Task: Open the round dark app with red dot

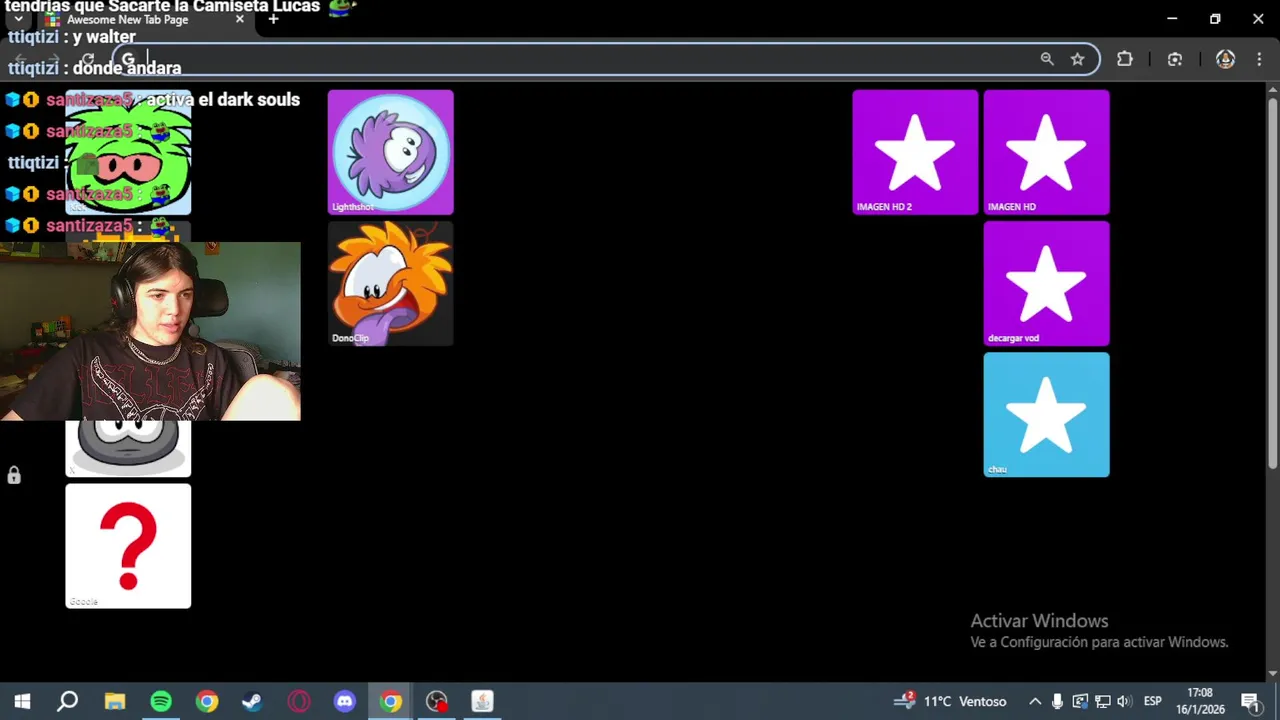Action: (x=437, y=701)
